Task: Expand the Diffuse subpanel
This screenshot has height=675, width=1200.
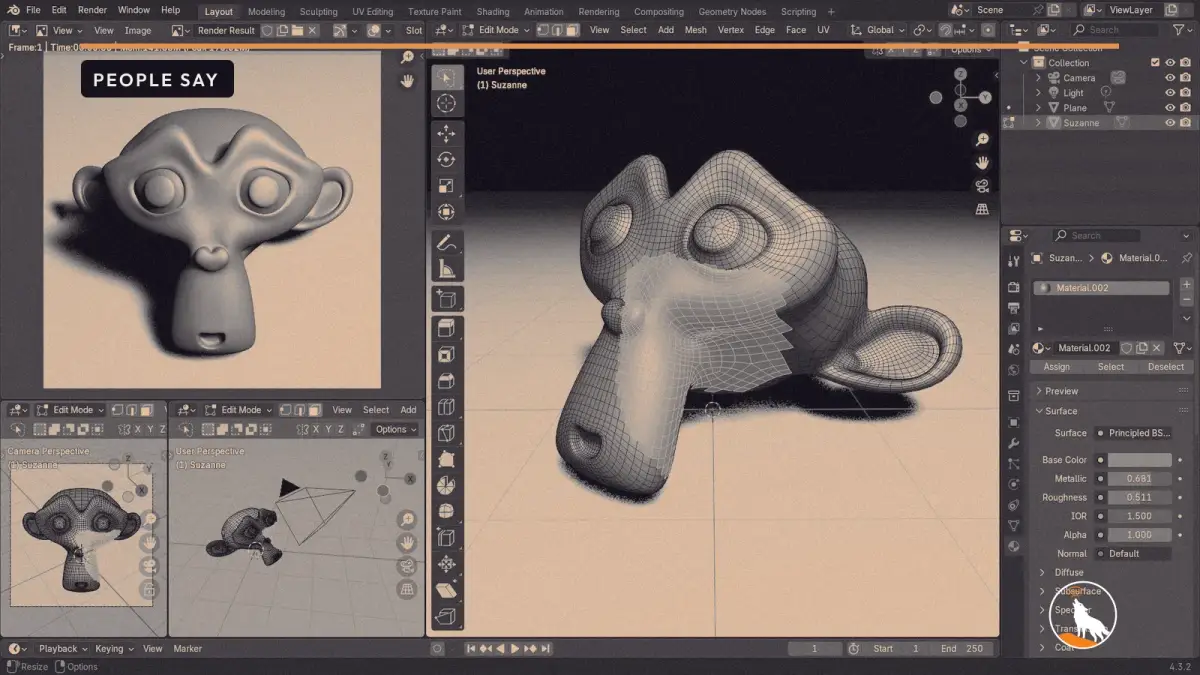Action: click(x=1042, y=573)
